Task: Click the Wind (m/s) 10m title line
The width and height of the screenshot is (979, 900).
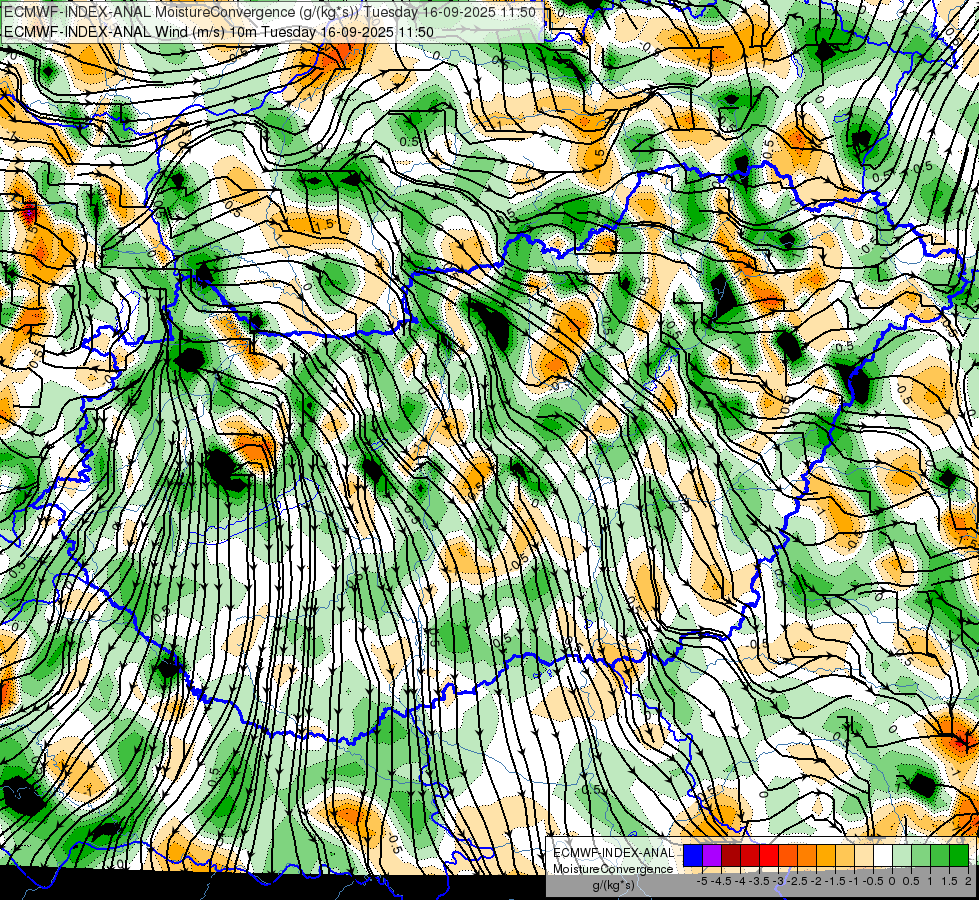Action: pyautogui.click(x=219, y=31)
